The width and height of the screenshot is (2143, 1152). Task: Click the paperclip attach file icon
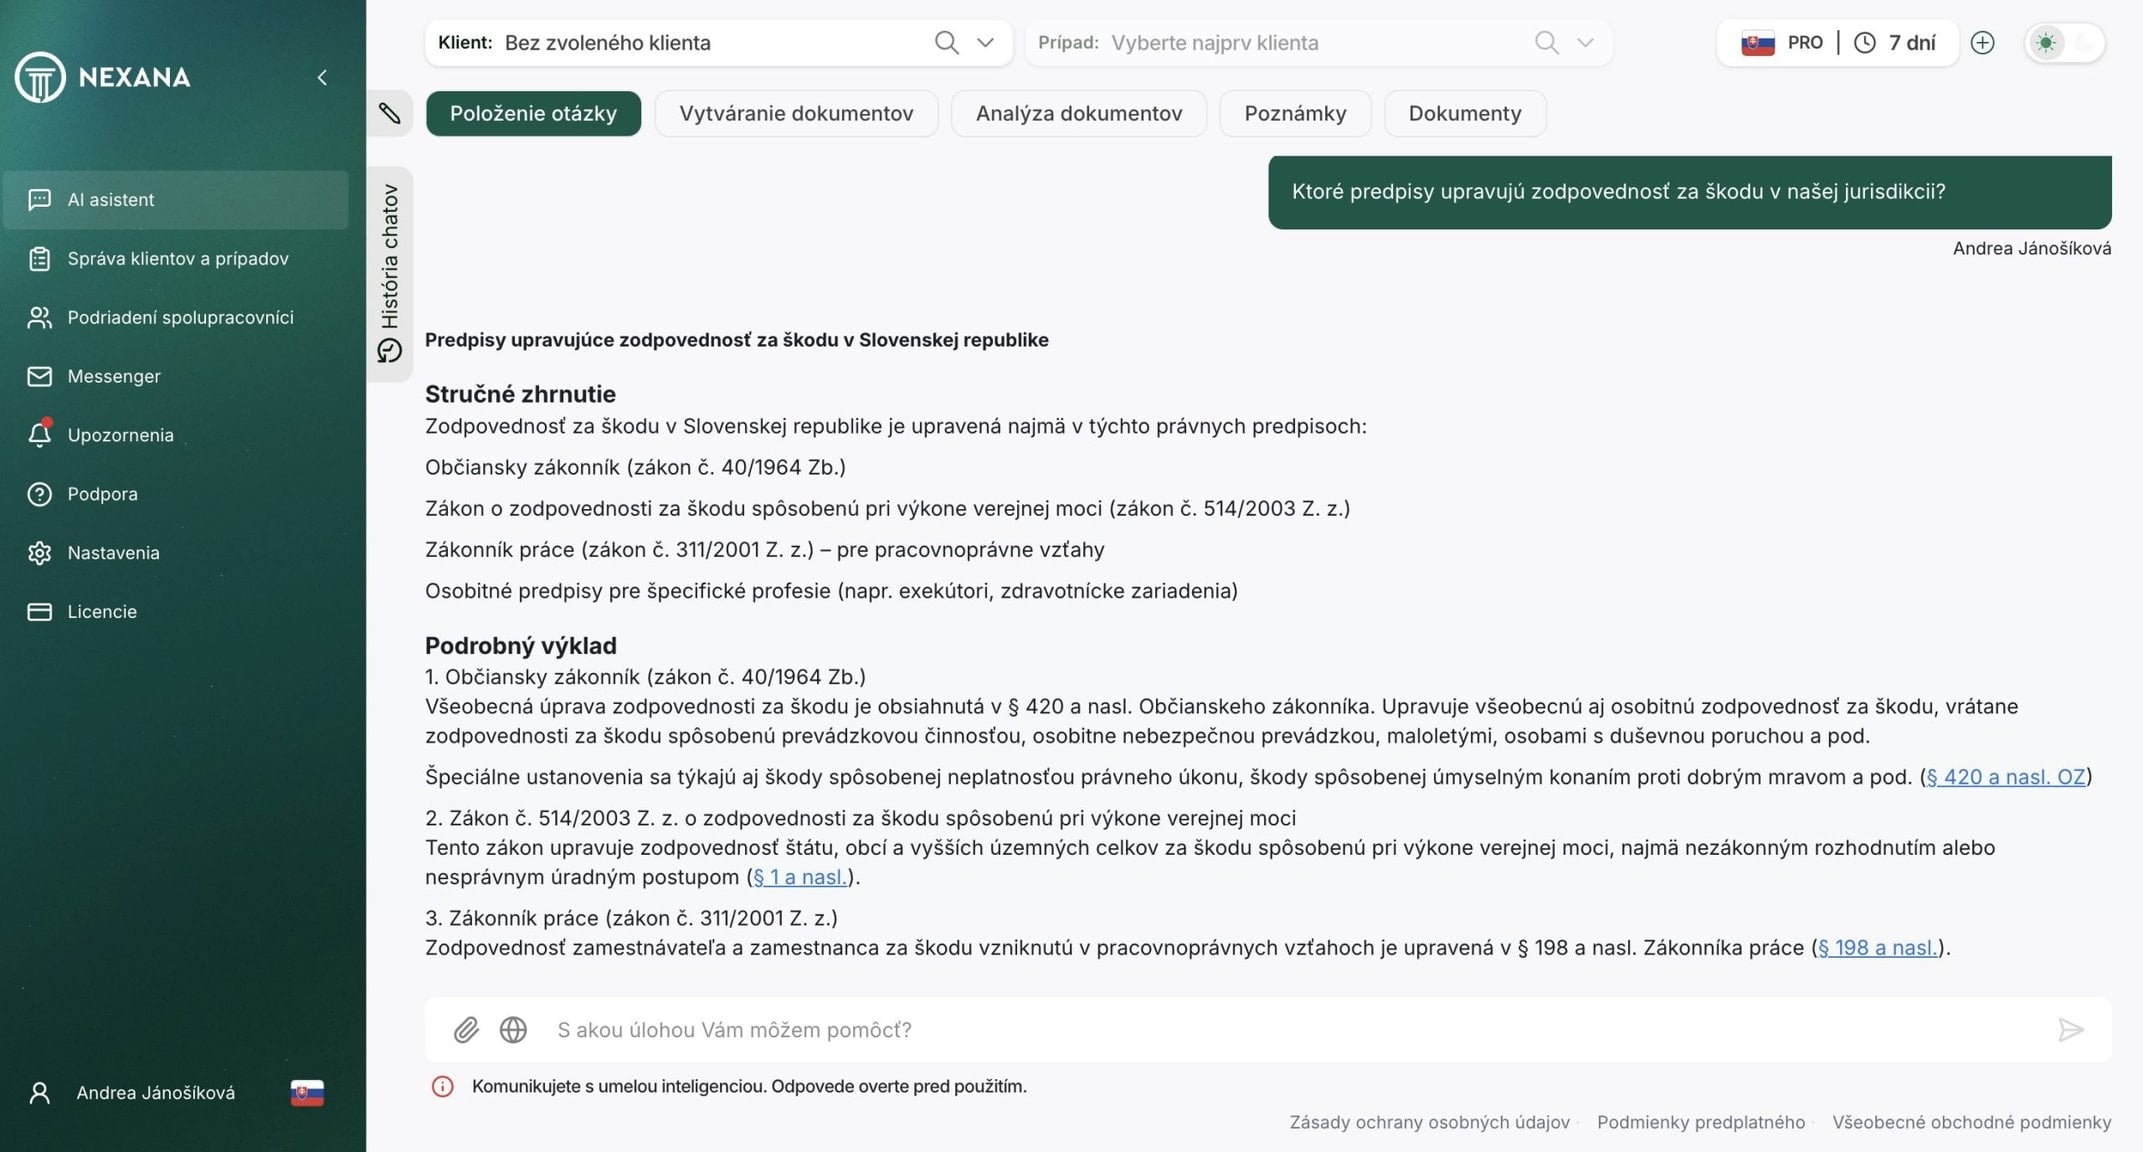(x=466, y=1030)
